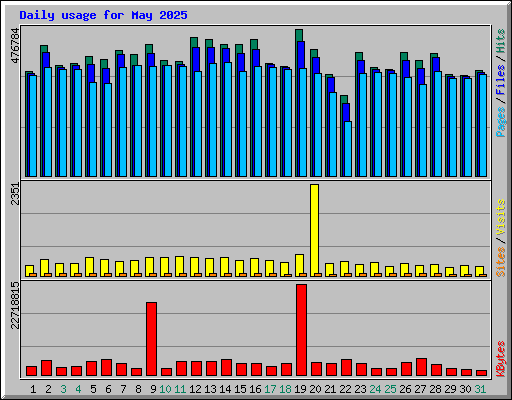
Task: Click the 2351 axis value
Action: (15, 194)
